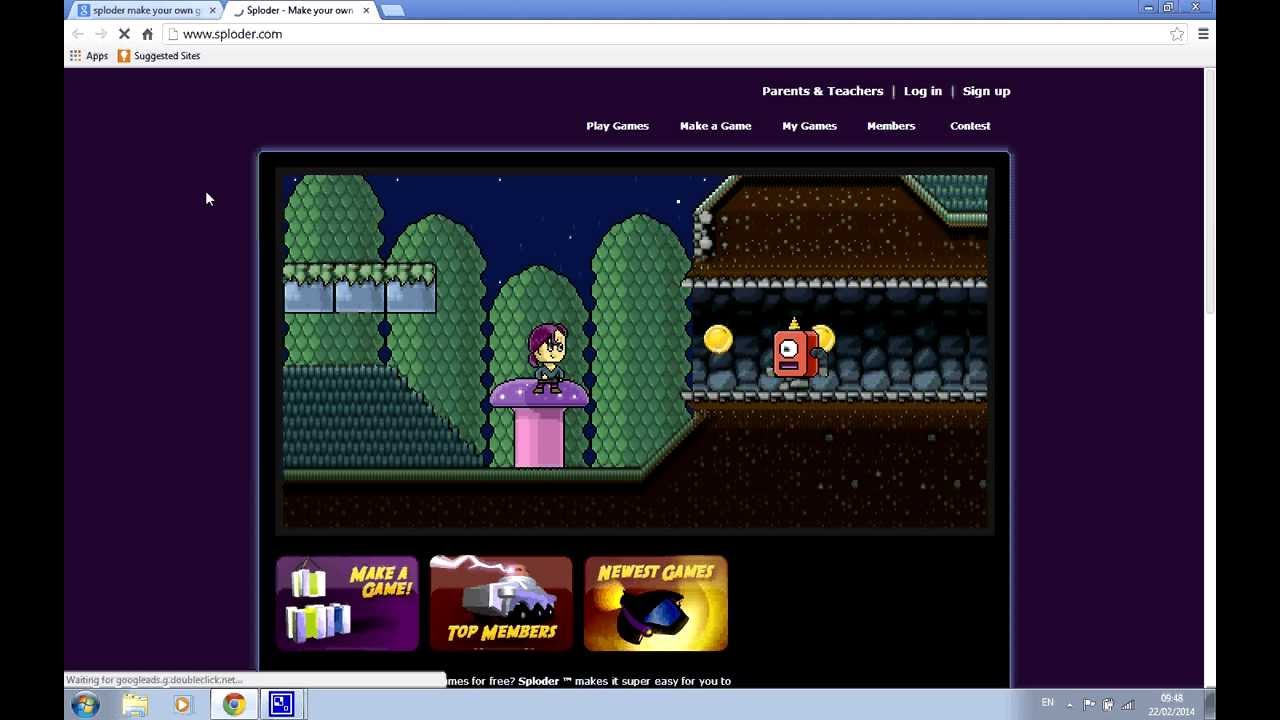Click the EN language indicator
Screen dimensions: 1280x720
pyautogui.click(x=1047, y=703)
